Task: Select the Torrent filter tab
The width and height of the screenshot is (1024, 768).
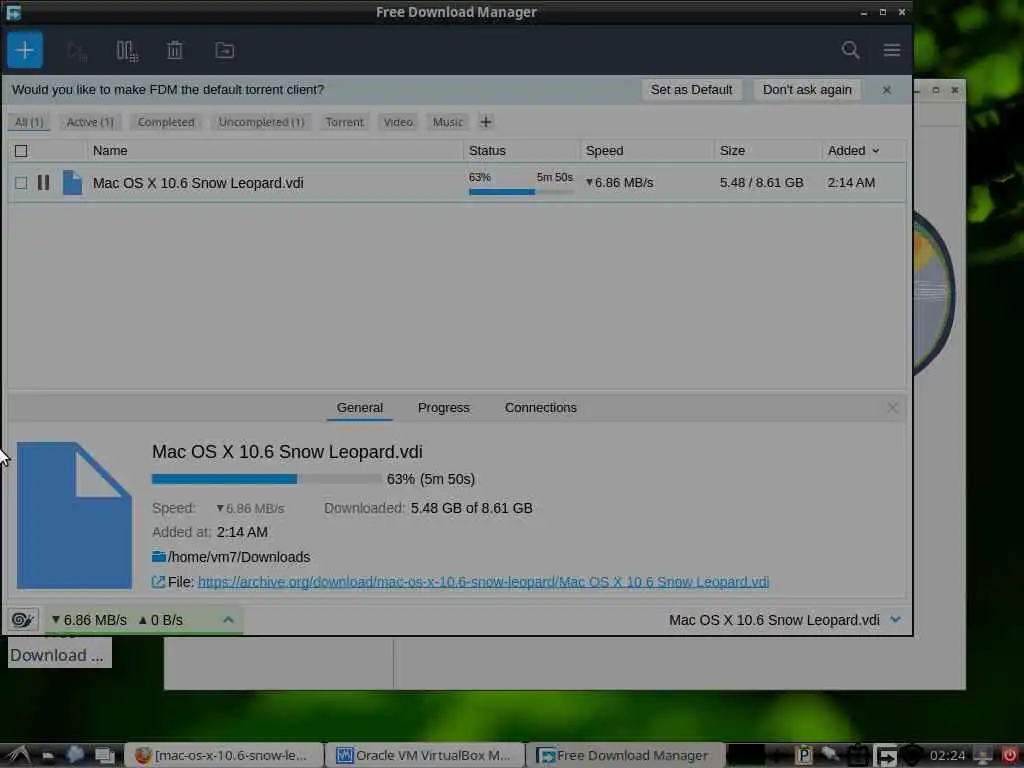Action: tap(344, 122)
